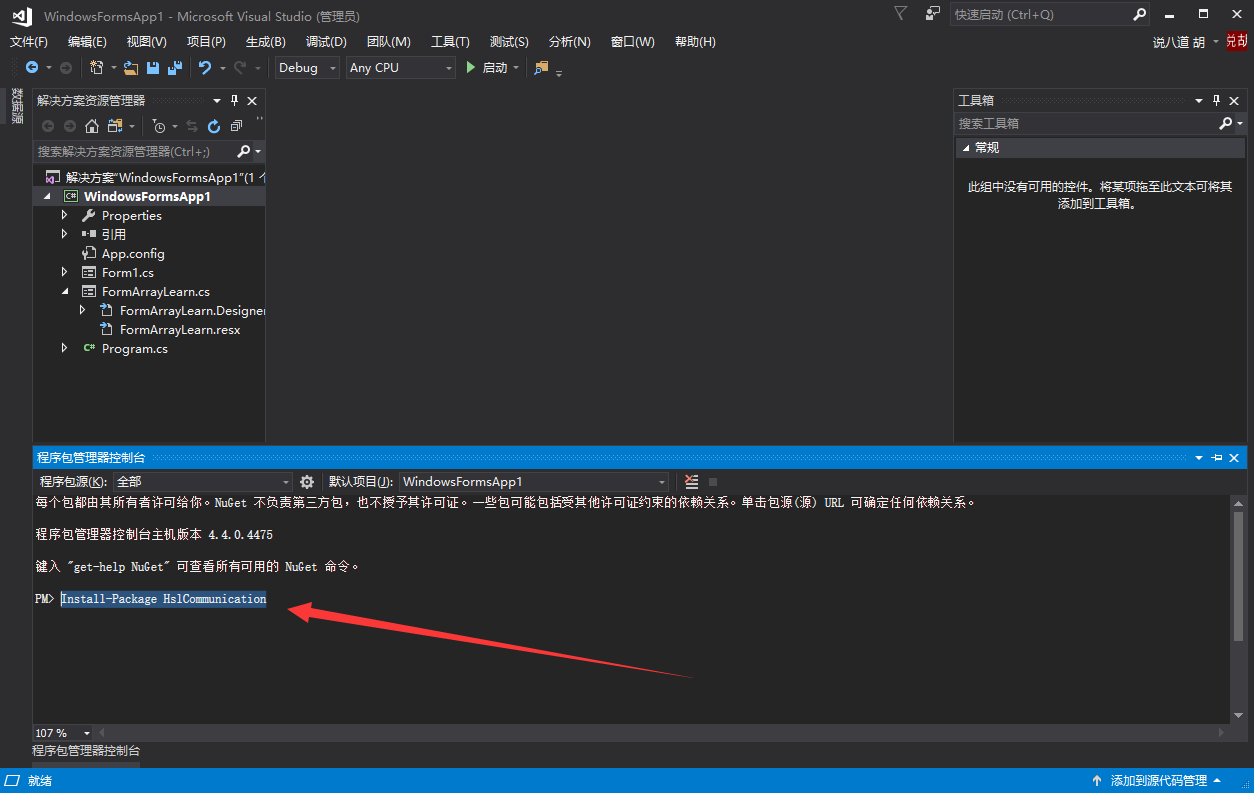Click the 启动 start debugging button

[x=486, y=68]
